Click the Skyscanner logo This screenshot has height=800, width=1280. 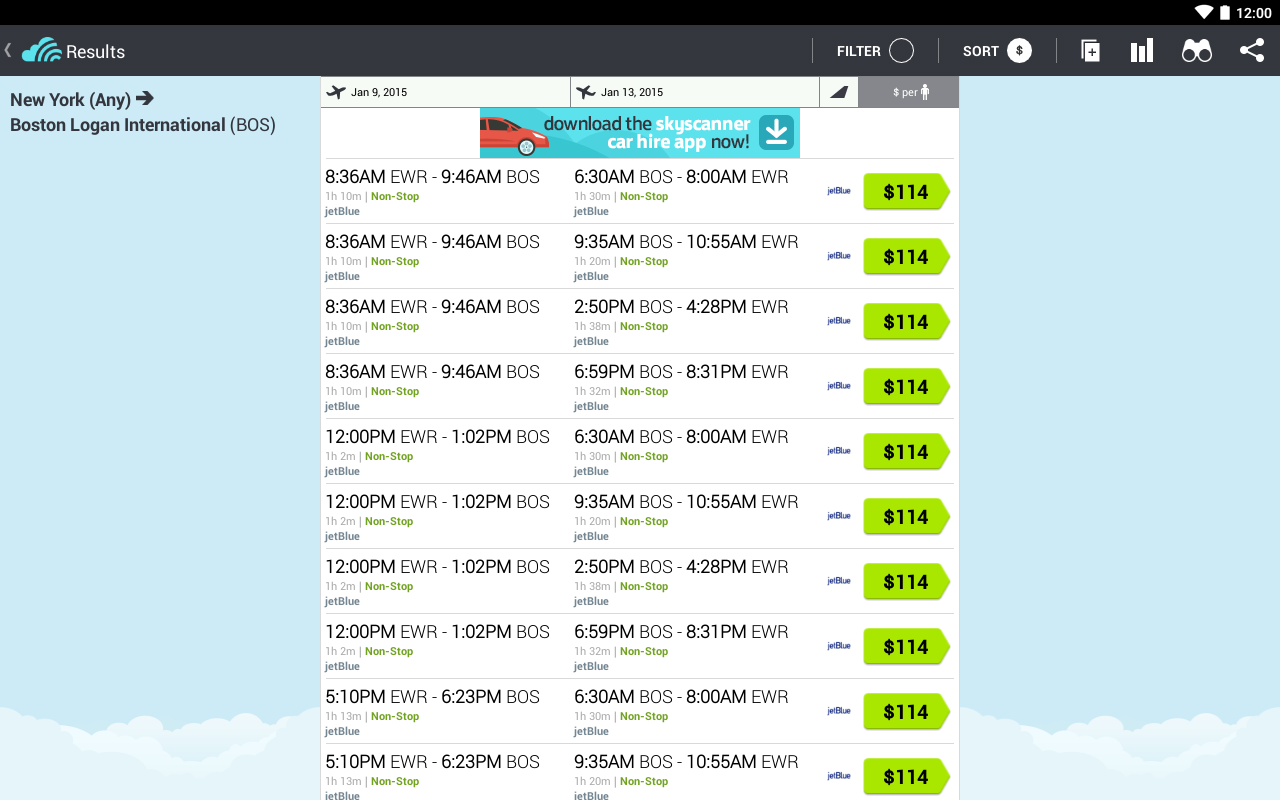[x=41, y=50]
